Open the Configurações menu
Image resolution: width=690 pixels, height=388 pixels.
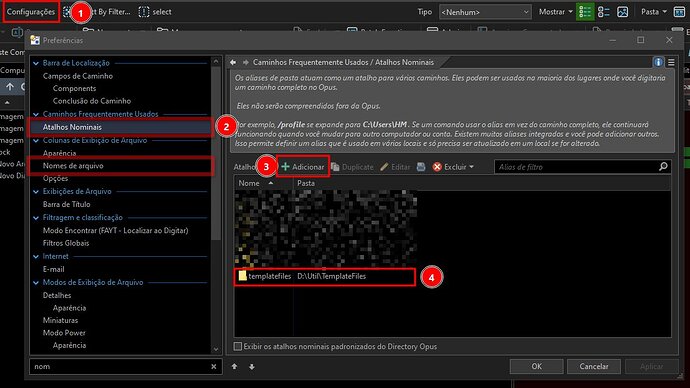coord(31,12)
